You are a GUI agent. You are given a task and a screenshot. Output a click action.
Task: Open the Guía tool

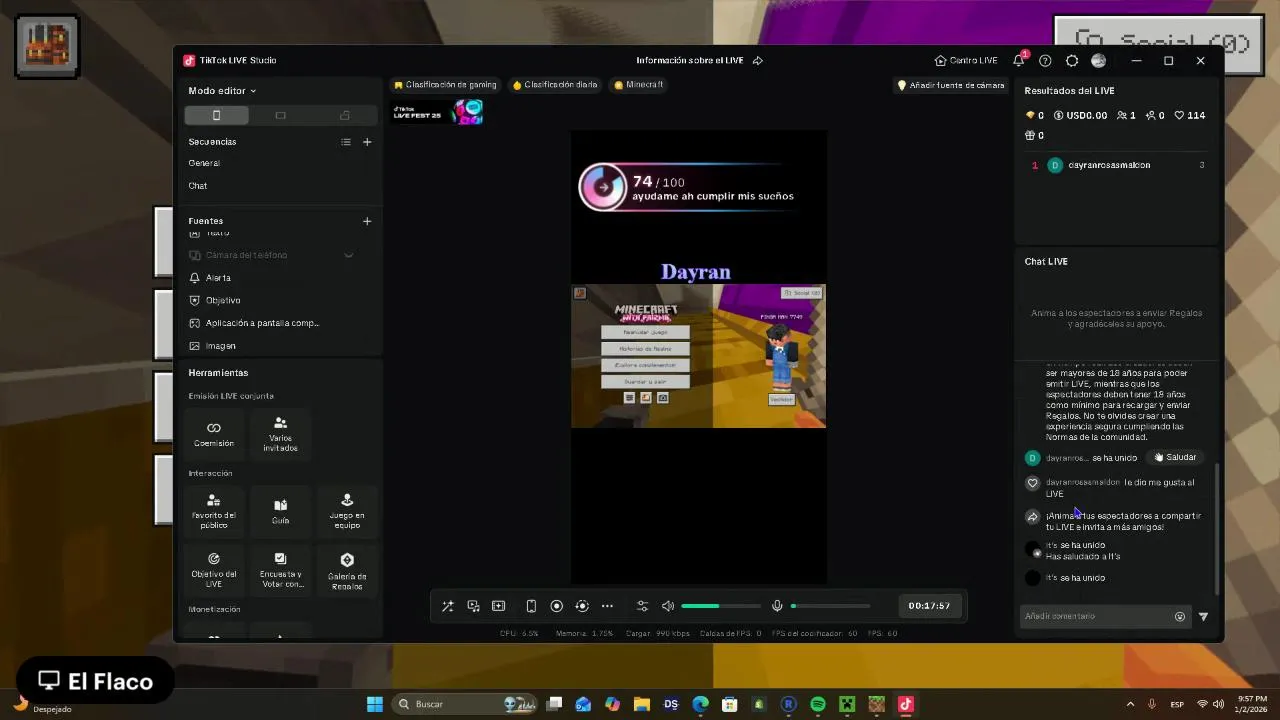pyautogui.click(x=280, y=511)
